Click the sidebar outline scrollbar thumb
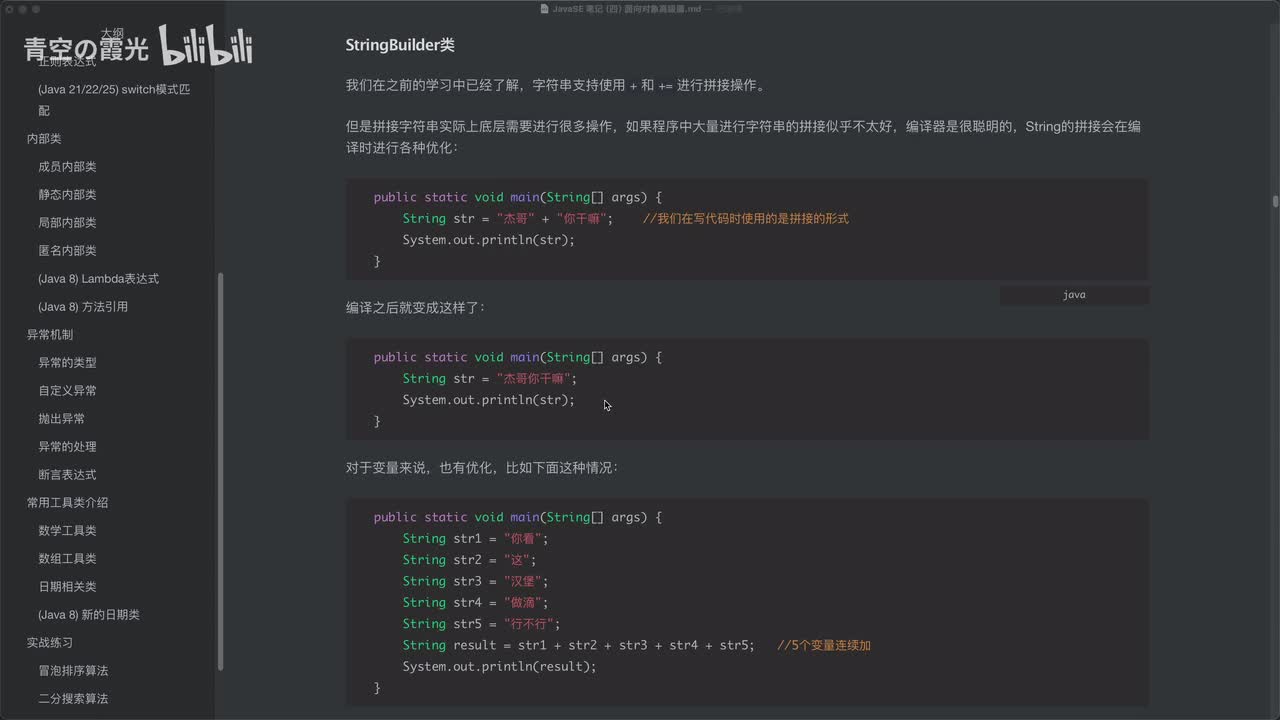Viewport: 1280px width, 720px height. (220, 470)
